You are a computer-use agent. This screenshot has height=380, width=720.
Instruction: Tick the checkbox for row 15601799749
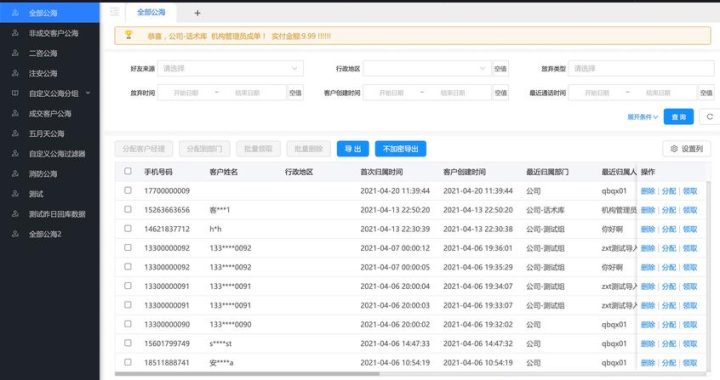pyautogui.click(x=128, y=343)
